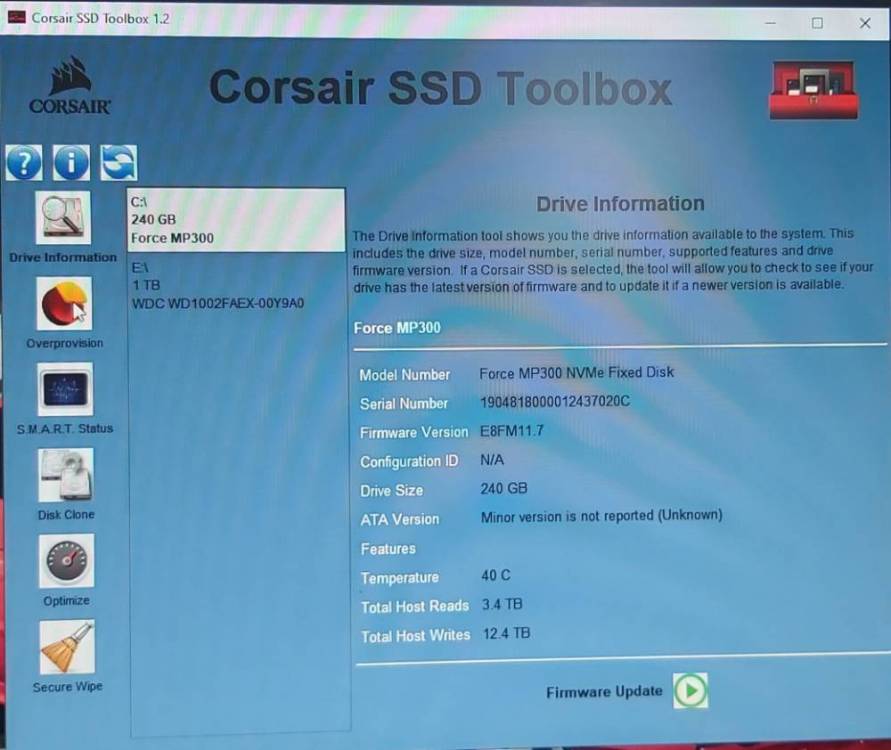891x750 pixels.
Task: Click Drive Size value 240 GB
Action: 503,489
